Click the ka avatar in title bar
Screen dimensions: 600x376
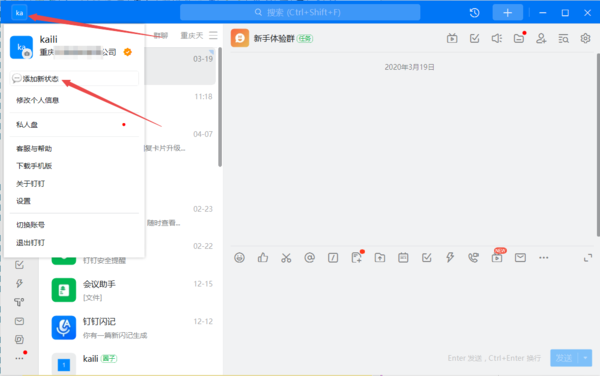click(x=19, y=13)
